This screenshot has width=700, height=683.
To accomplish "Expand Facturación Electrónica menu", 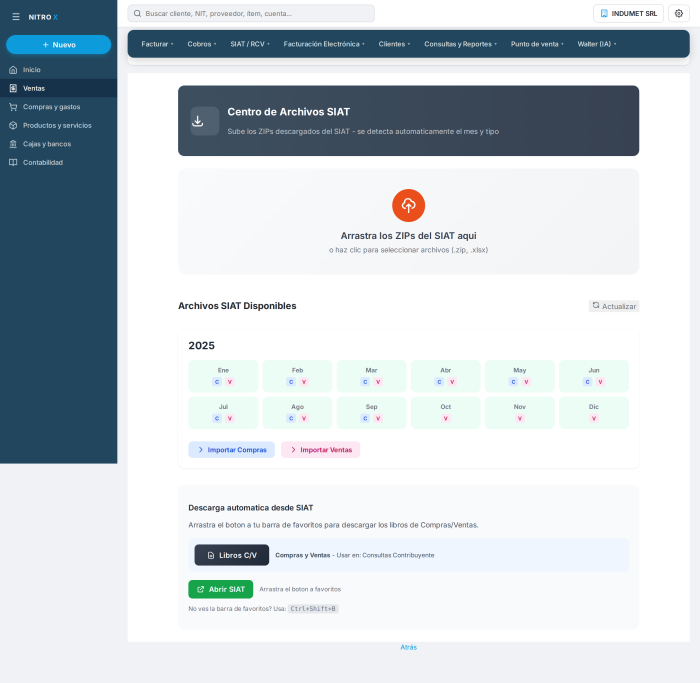I will [324, 44].
